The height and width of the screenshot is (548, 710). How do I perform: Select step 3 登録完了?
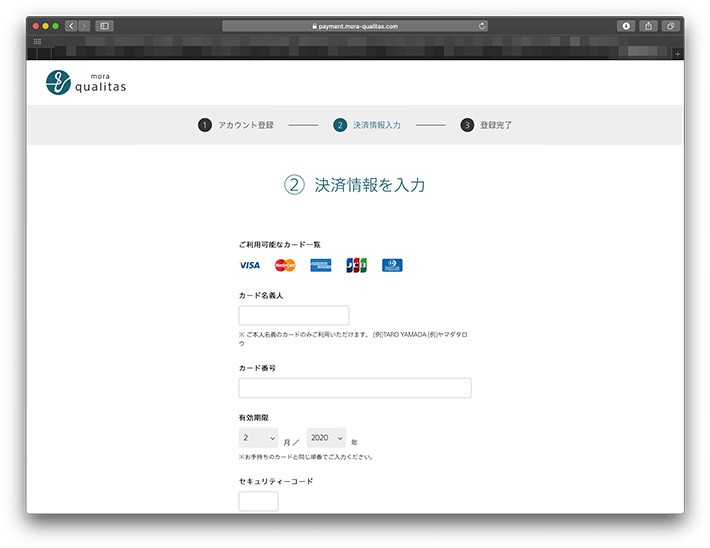point(486,125)
